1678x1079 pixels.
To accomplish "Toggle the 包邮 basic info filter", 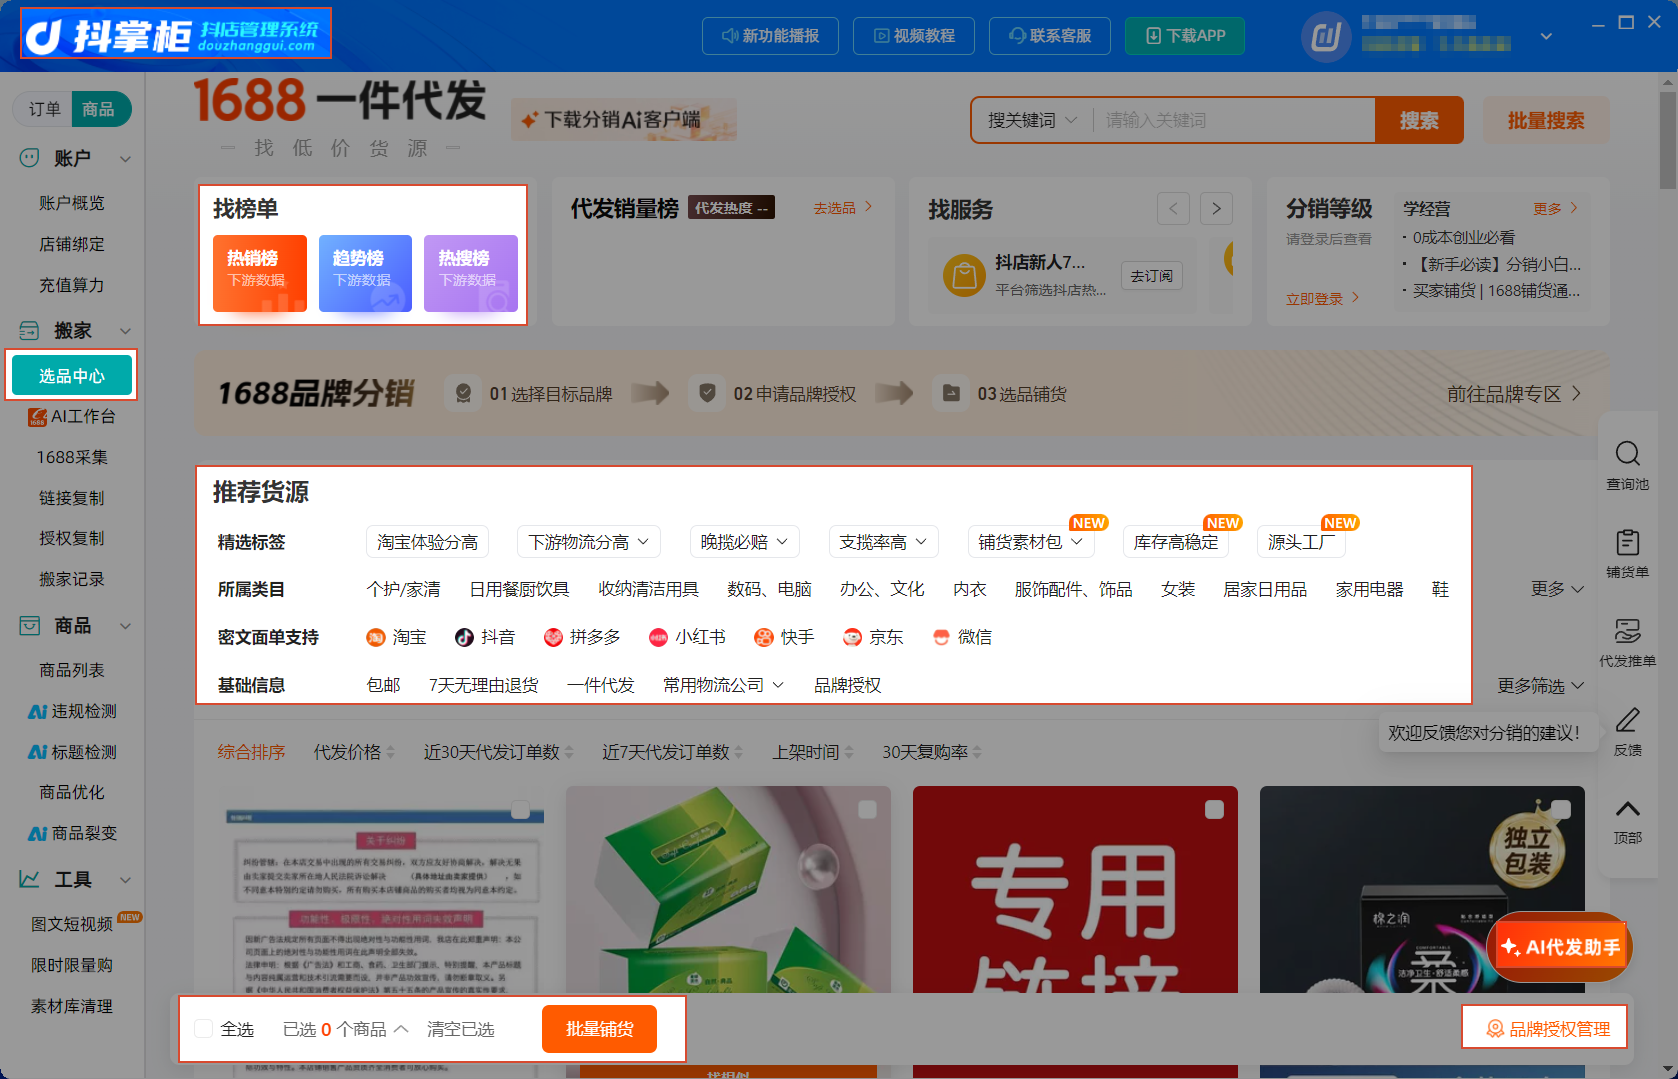I will tap(383, 685).
